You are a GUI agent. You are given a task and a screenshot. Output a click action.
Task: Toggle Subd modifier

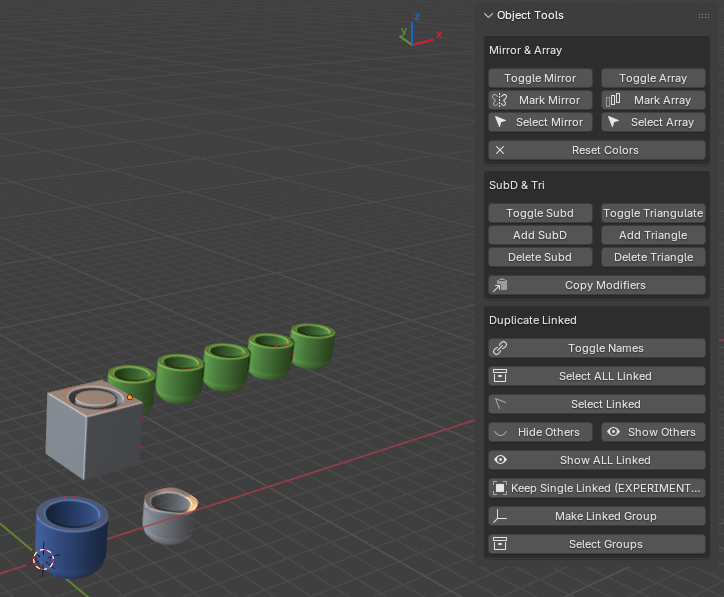[x=540, y=213]
